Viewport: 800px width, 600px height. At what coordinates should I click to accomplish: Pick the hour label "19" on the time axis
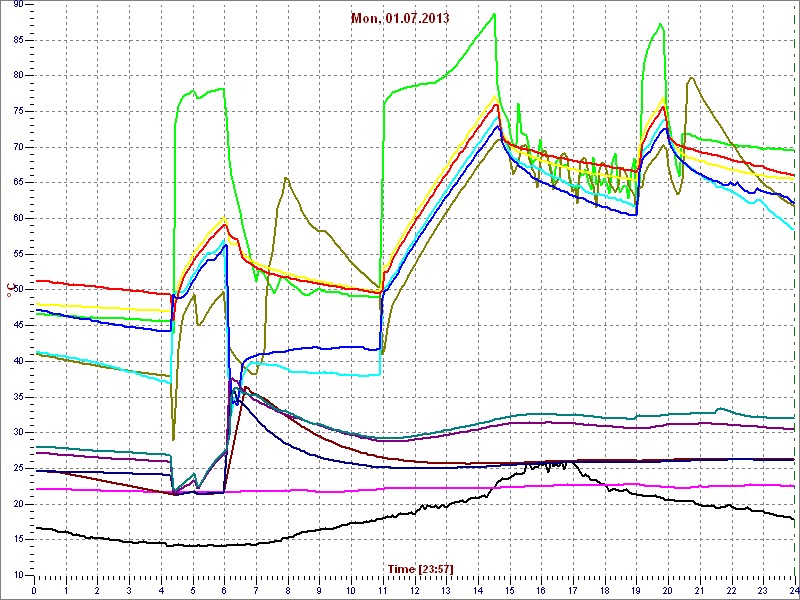pos(635,588)
